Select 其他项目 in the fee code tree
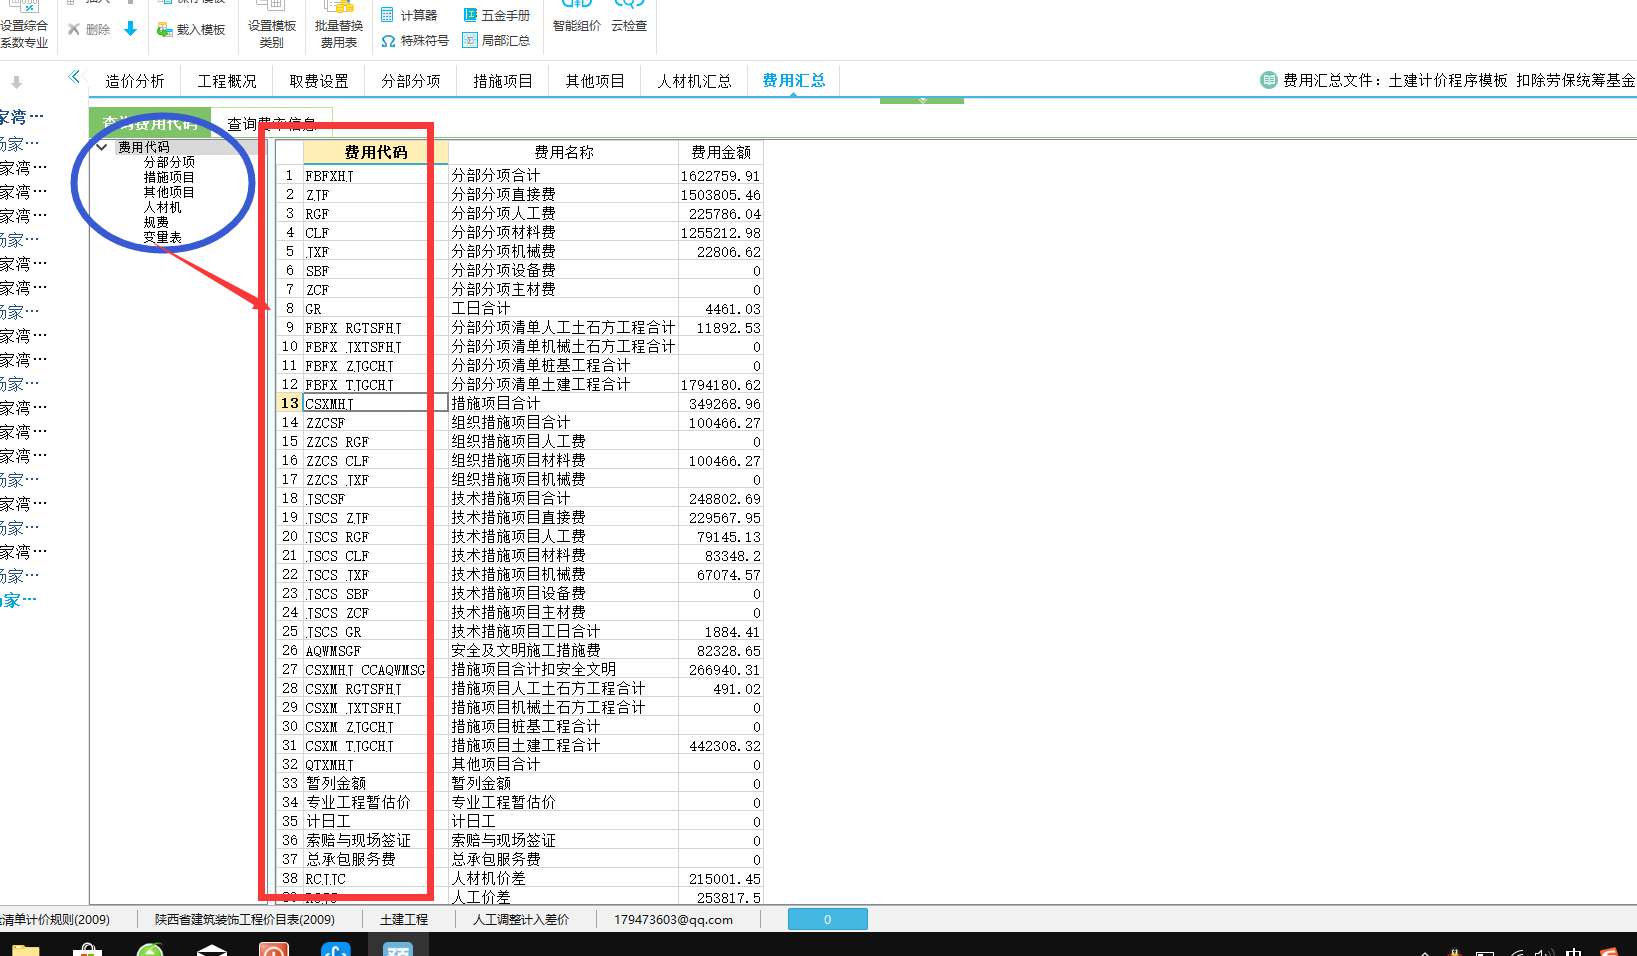This screenshot has height=956, width=1637. point(169,192)
